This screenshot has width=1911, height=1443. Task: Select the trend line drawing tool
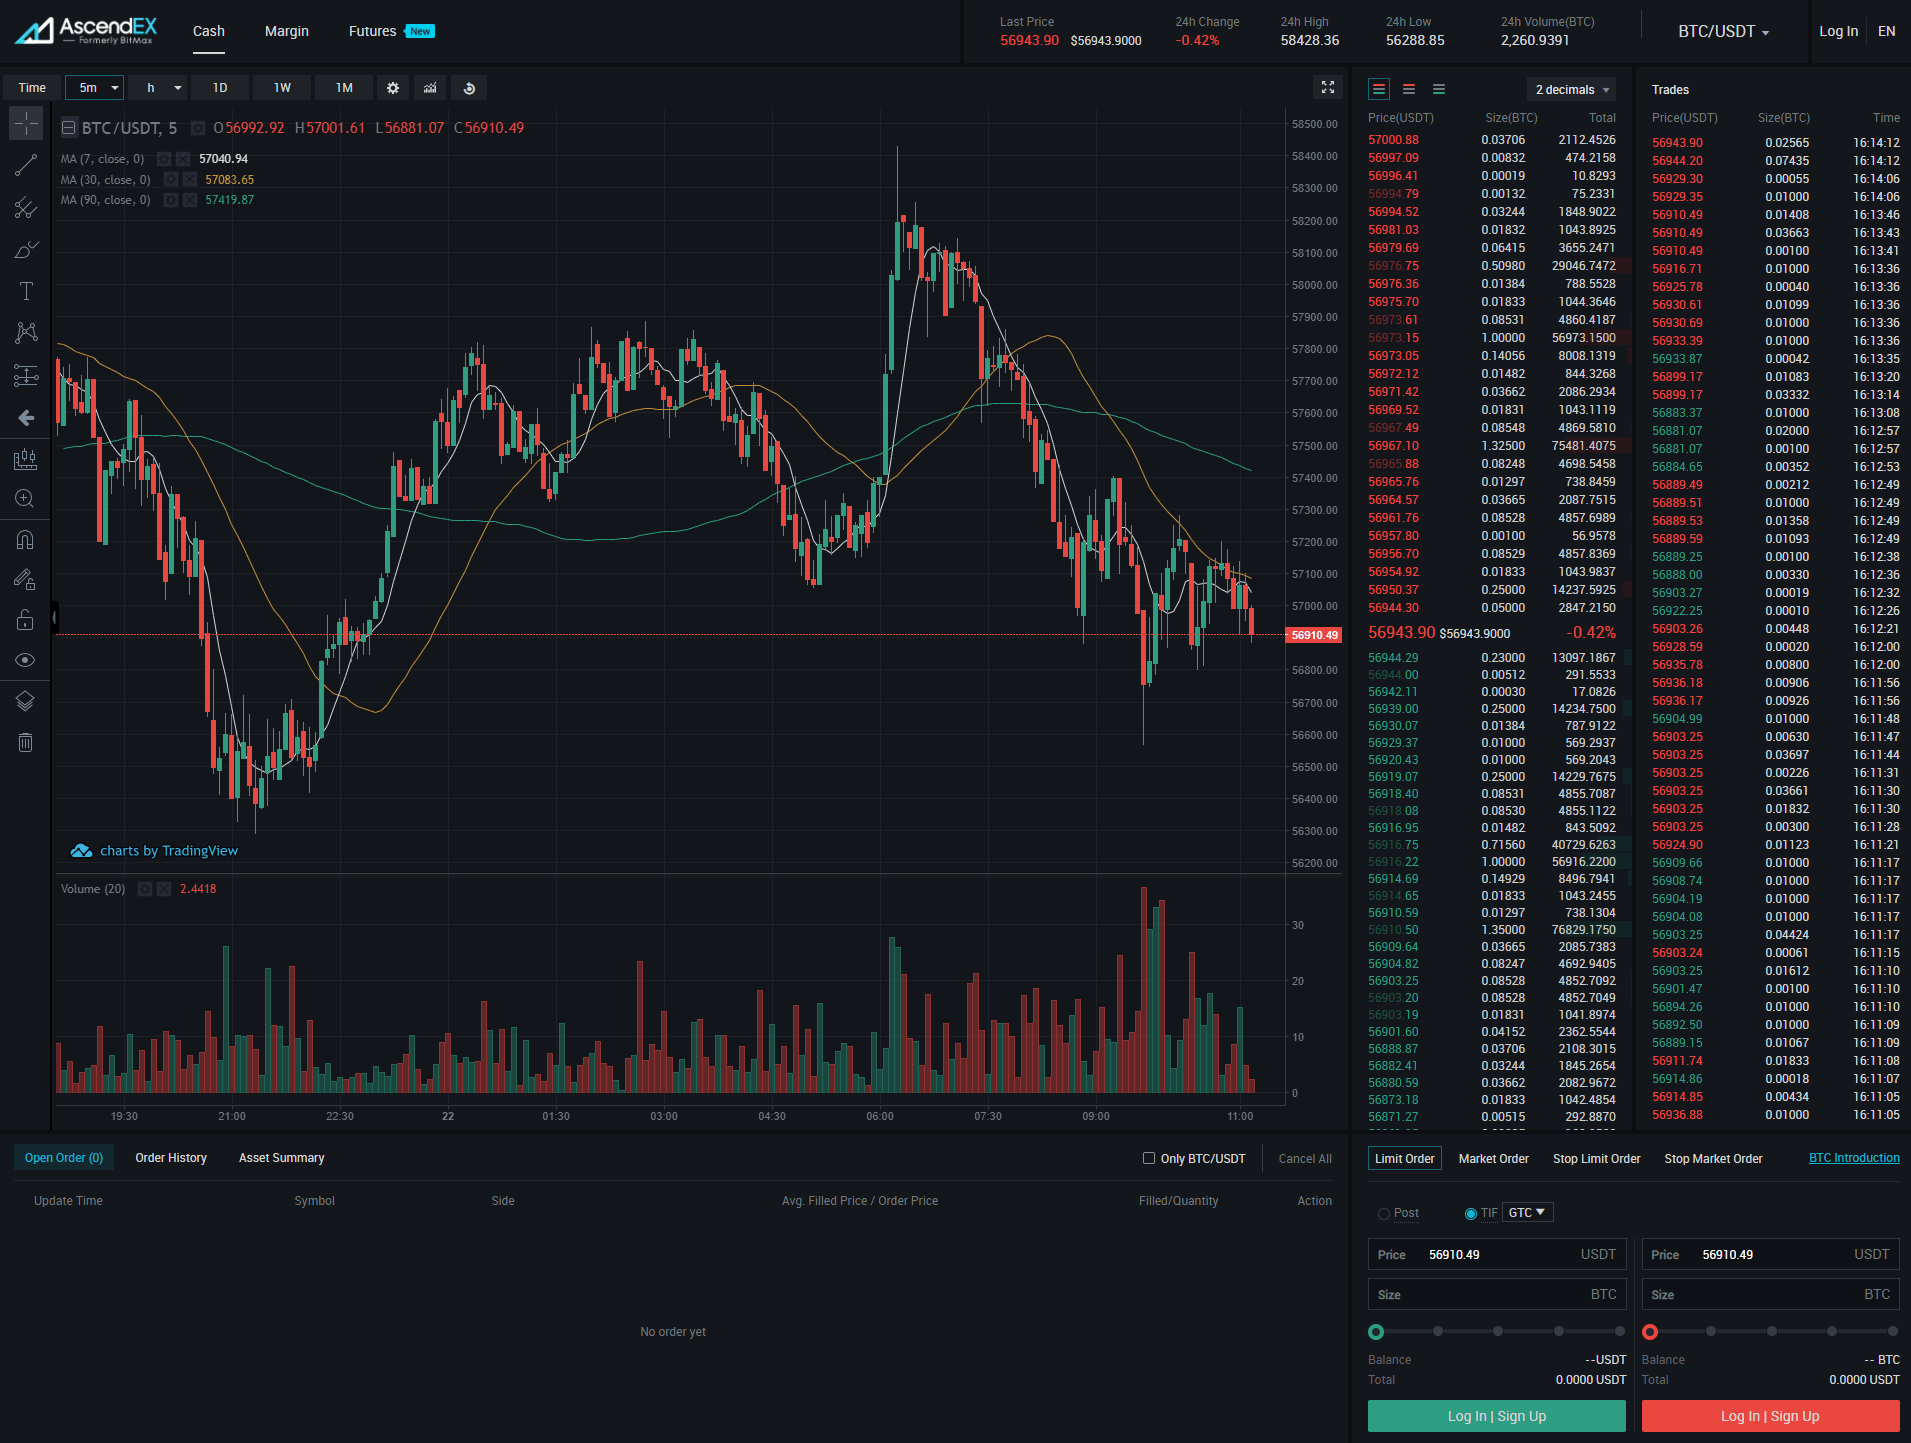(26, 165)
